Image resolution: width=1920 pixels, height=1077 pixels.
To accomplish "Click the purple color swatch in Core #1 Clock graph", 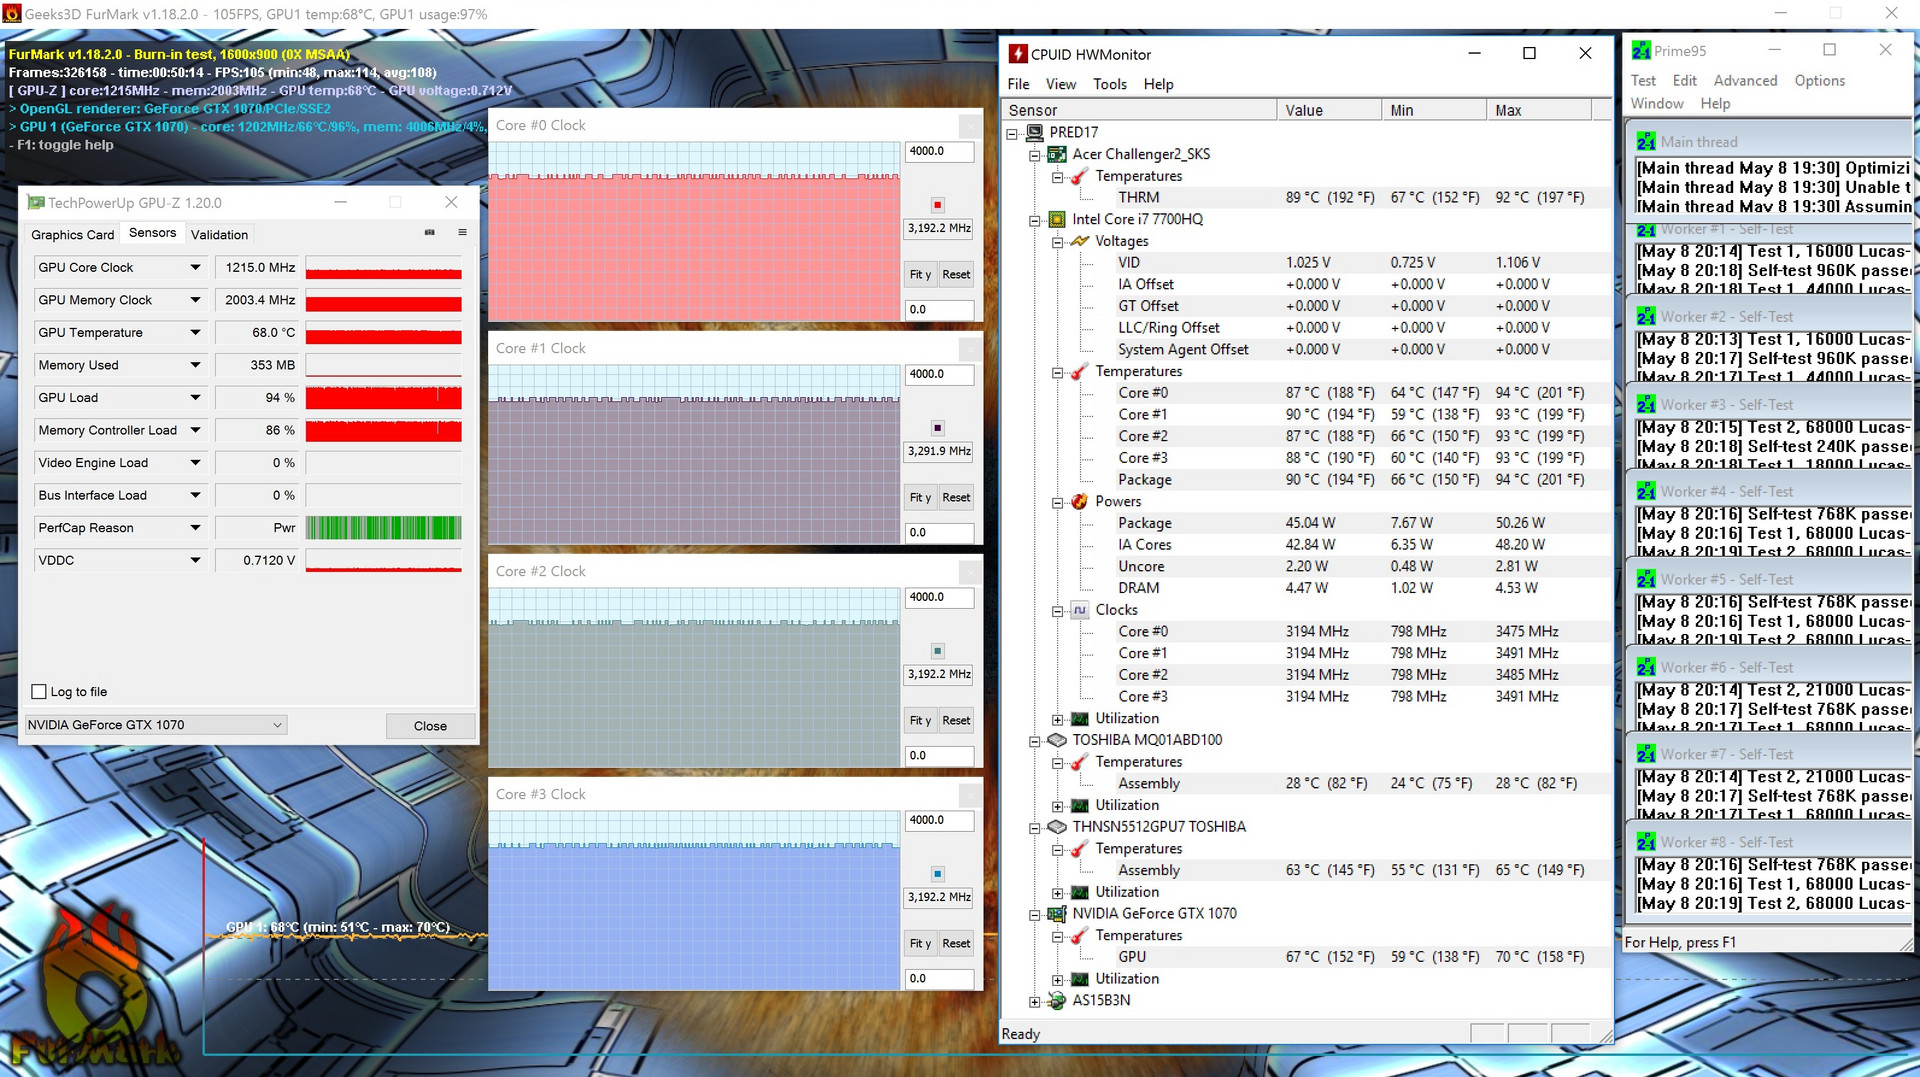I will (x=938, y=428).
